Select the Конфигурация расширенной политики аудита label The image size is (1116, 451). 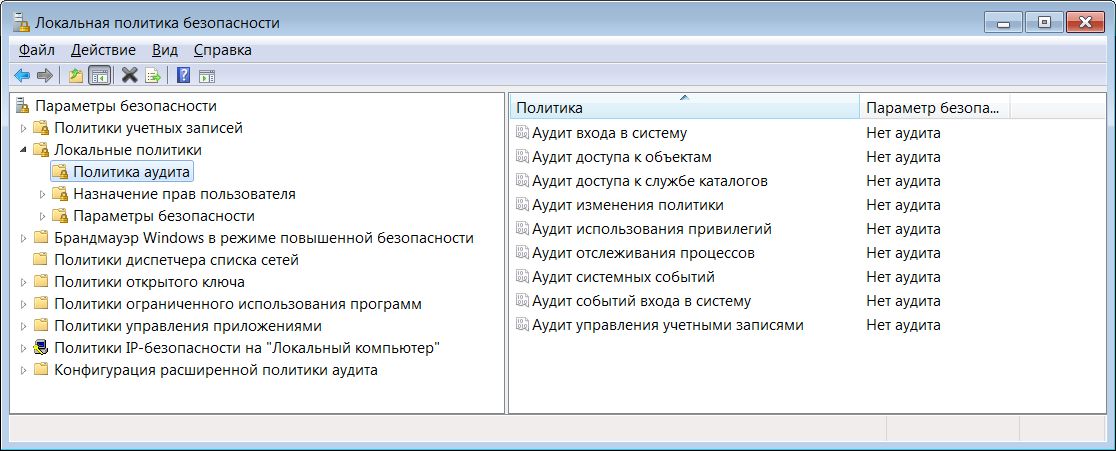click(216, 371)
